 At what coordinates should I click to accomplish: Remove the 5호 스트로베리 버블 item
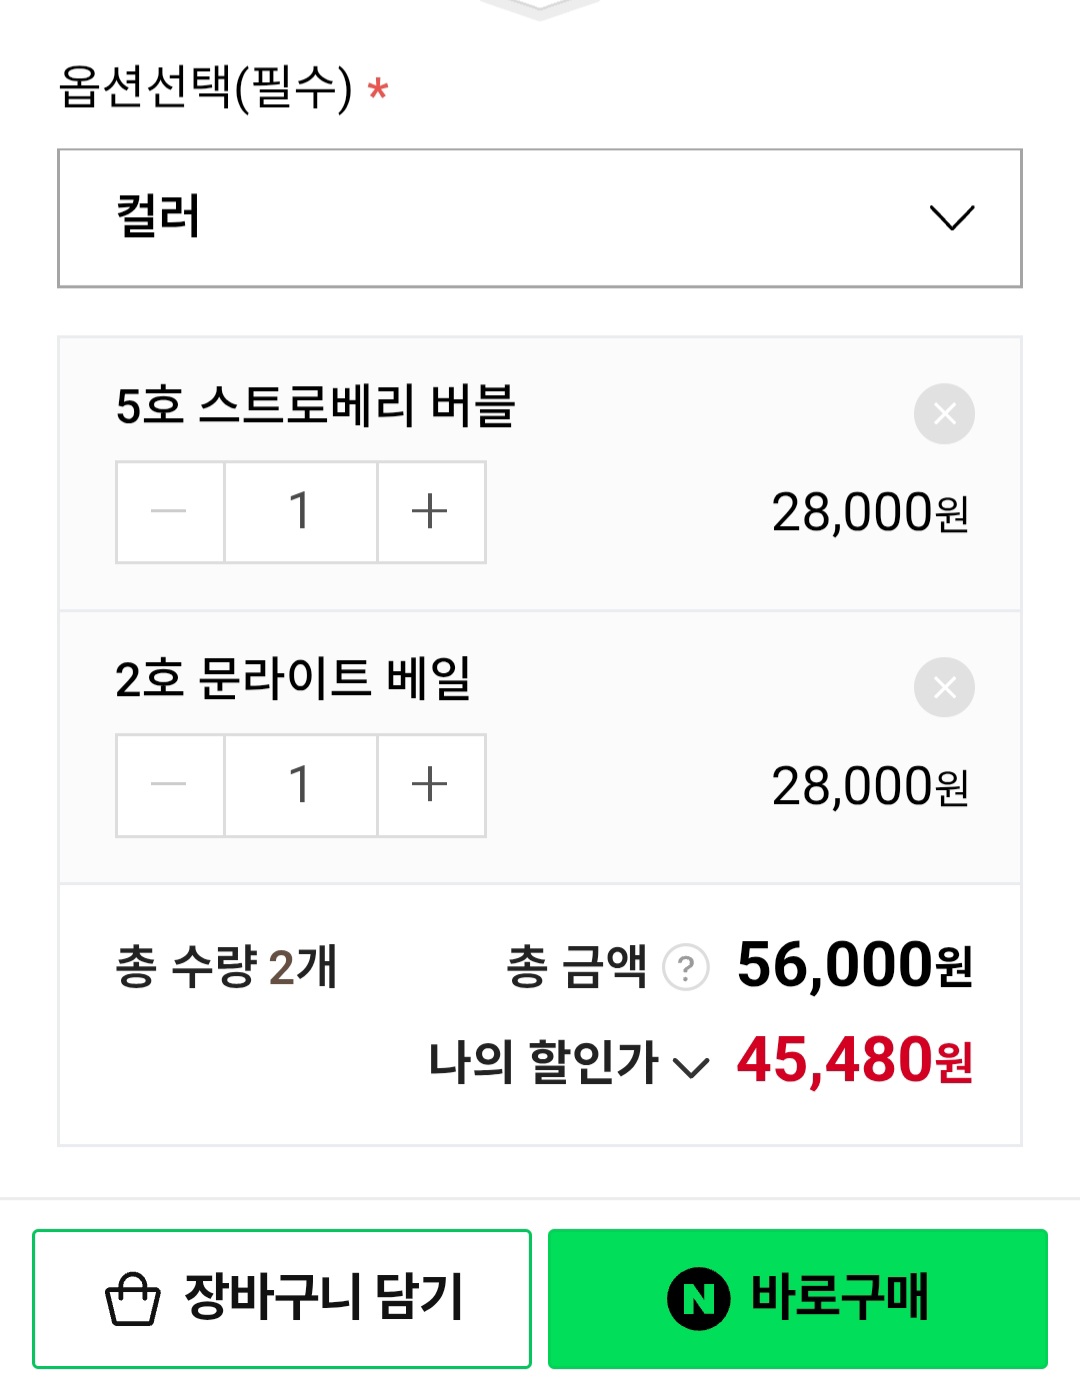(x=944, y=413)
